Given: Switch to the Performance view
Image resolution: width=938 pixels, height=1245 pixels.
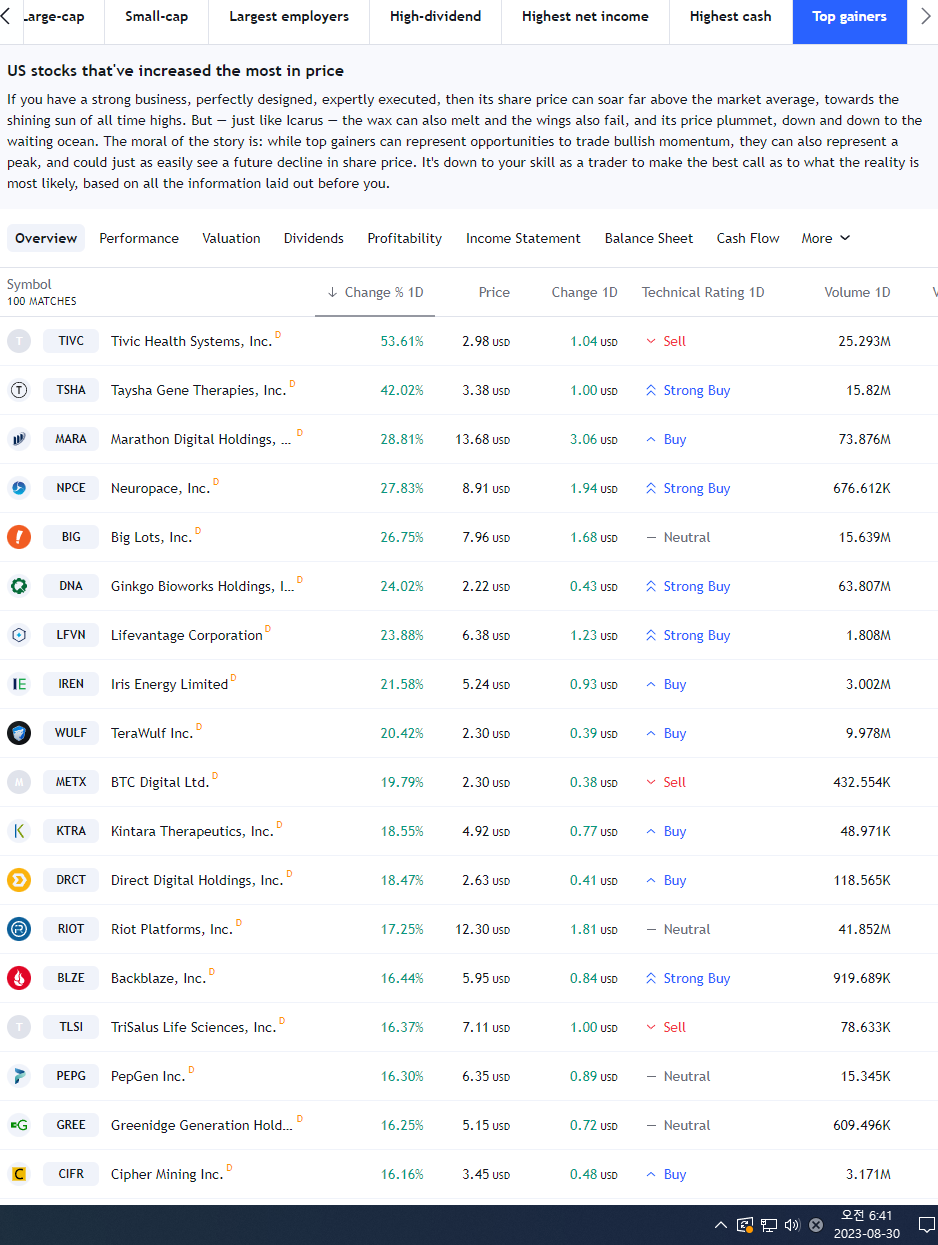Looking at the screenshot, I should [139, 238].
